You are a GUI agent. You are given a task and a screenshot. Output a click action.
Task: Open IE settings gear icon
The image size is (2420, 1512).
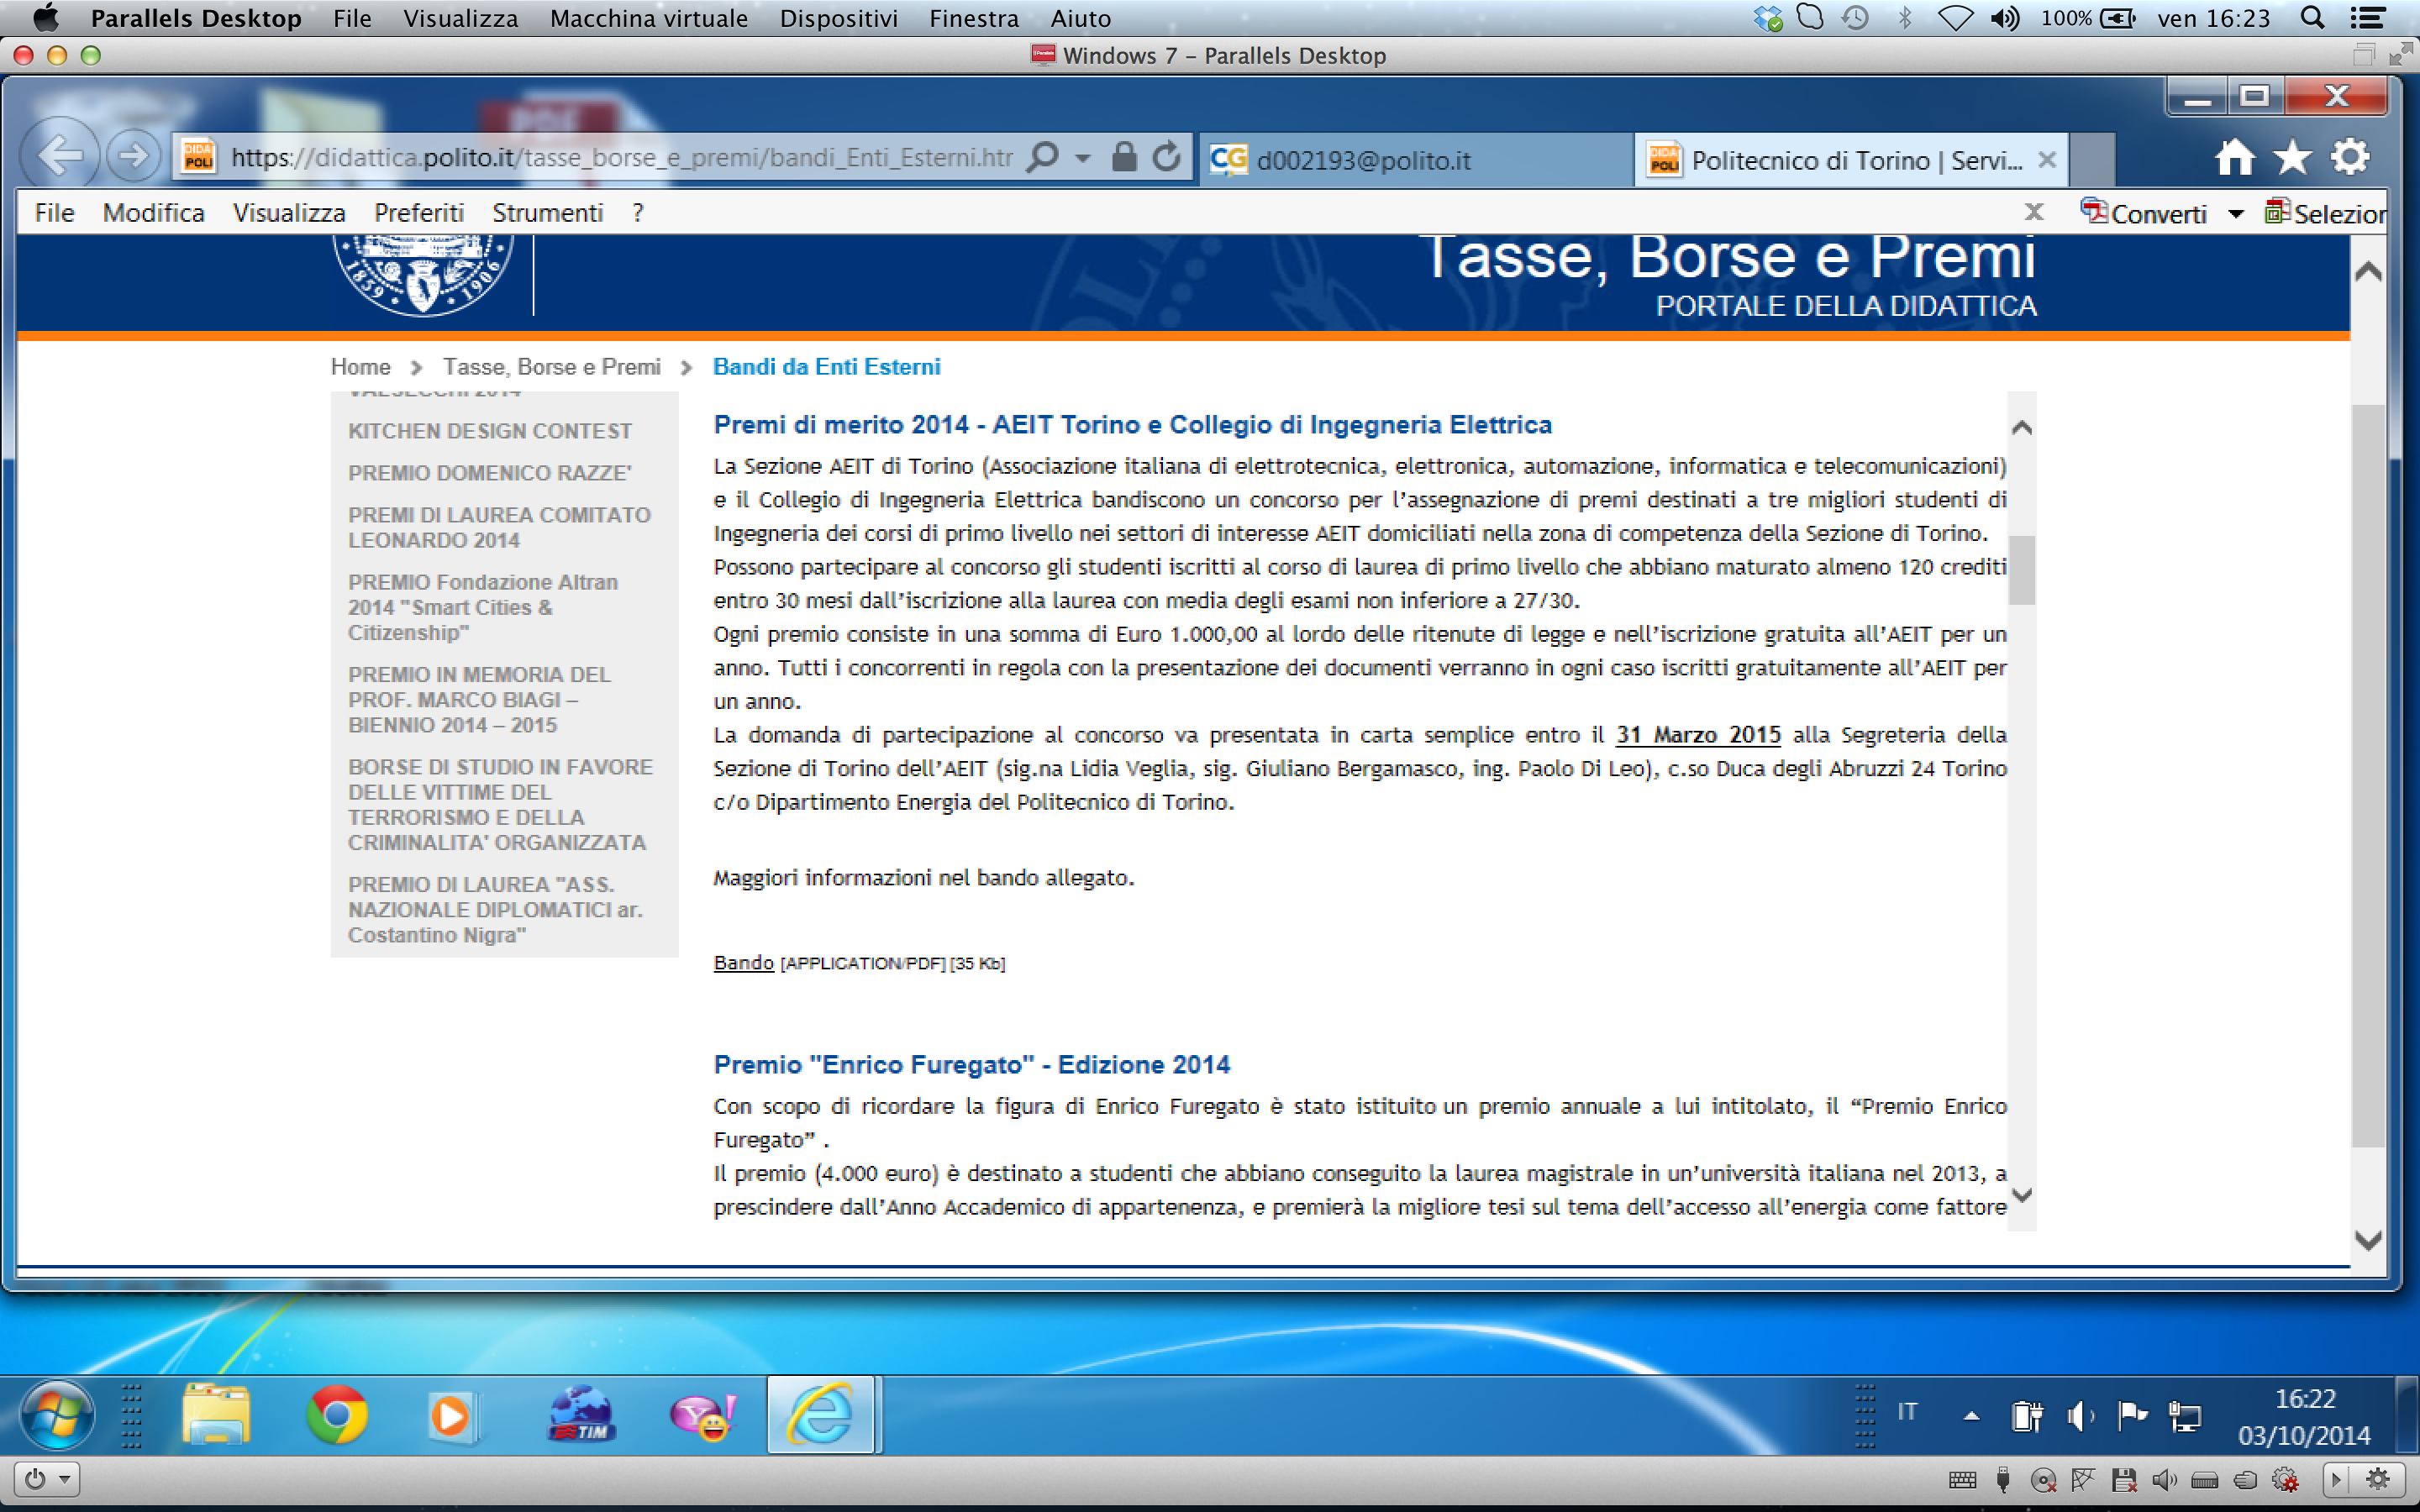click(x=2350, y=157)
